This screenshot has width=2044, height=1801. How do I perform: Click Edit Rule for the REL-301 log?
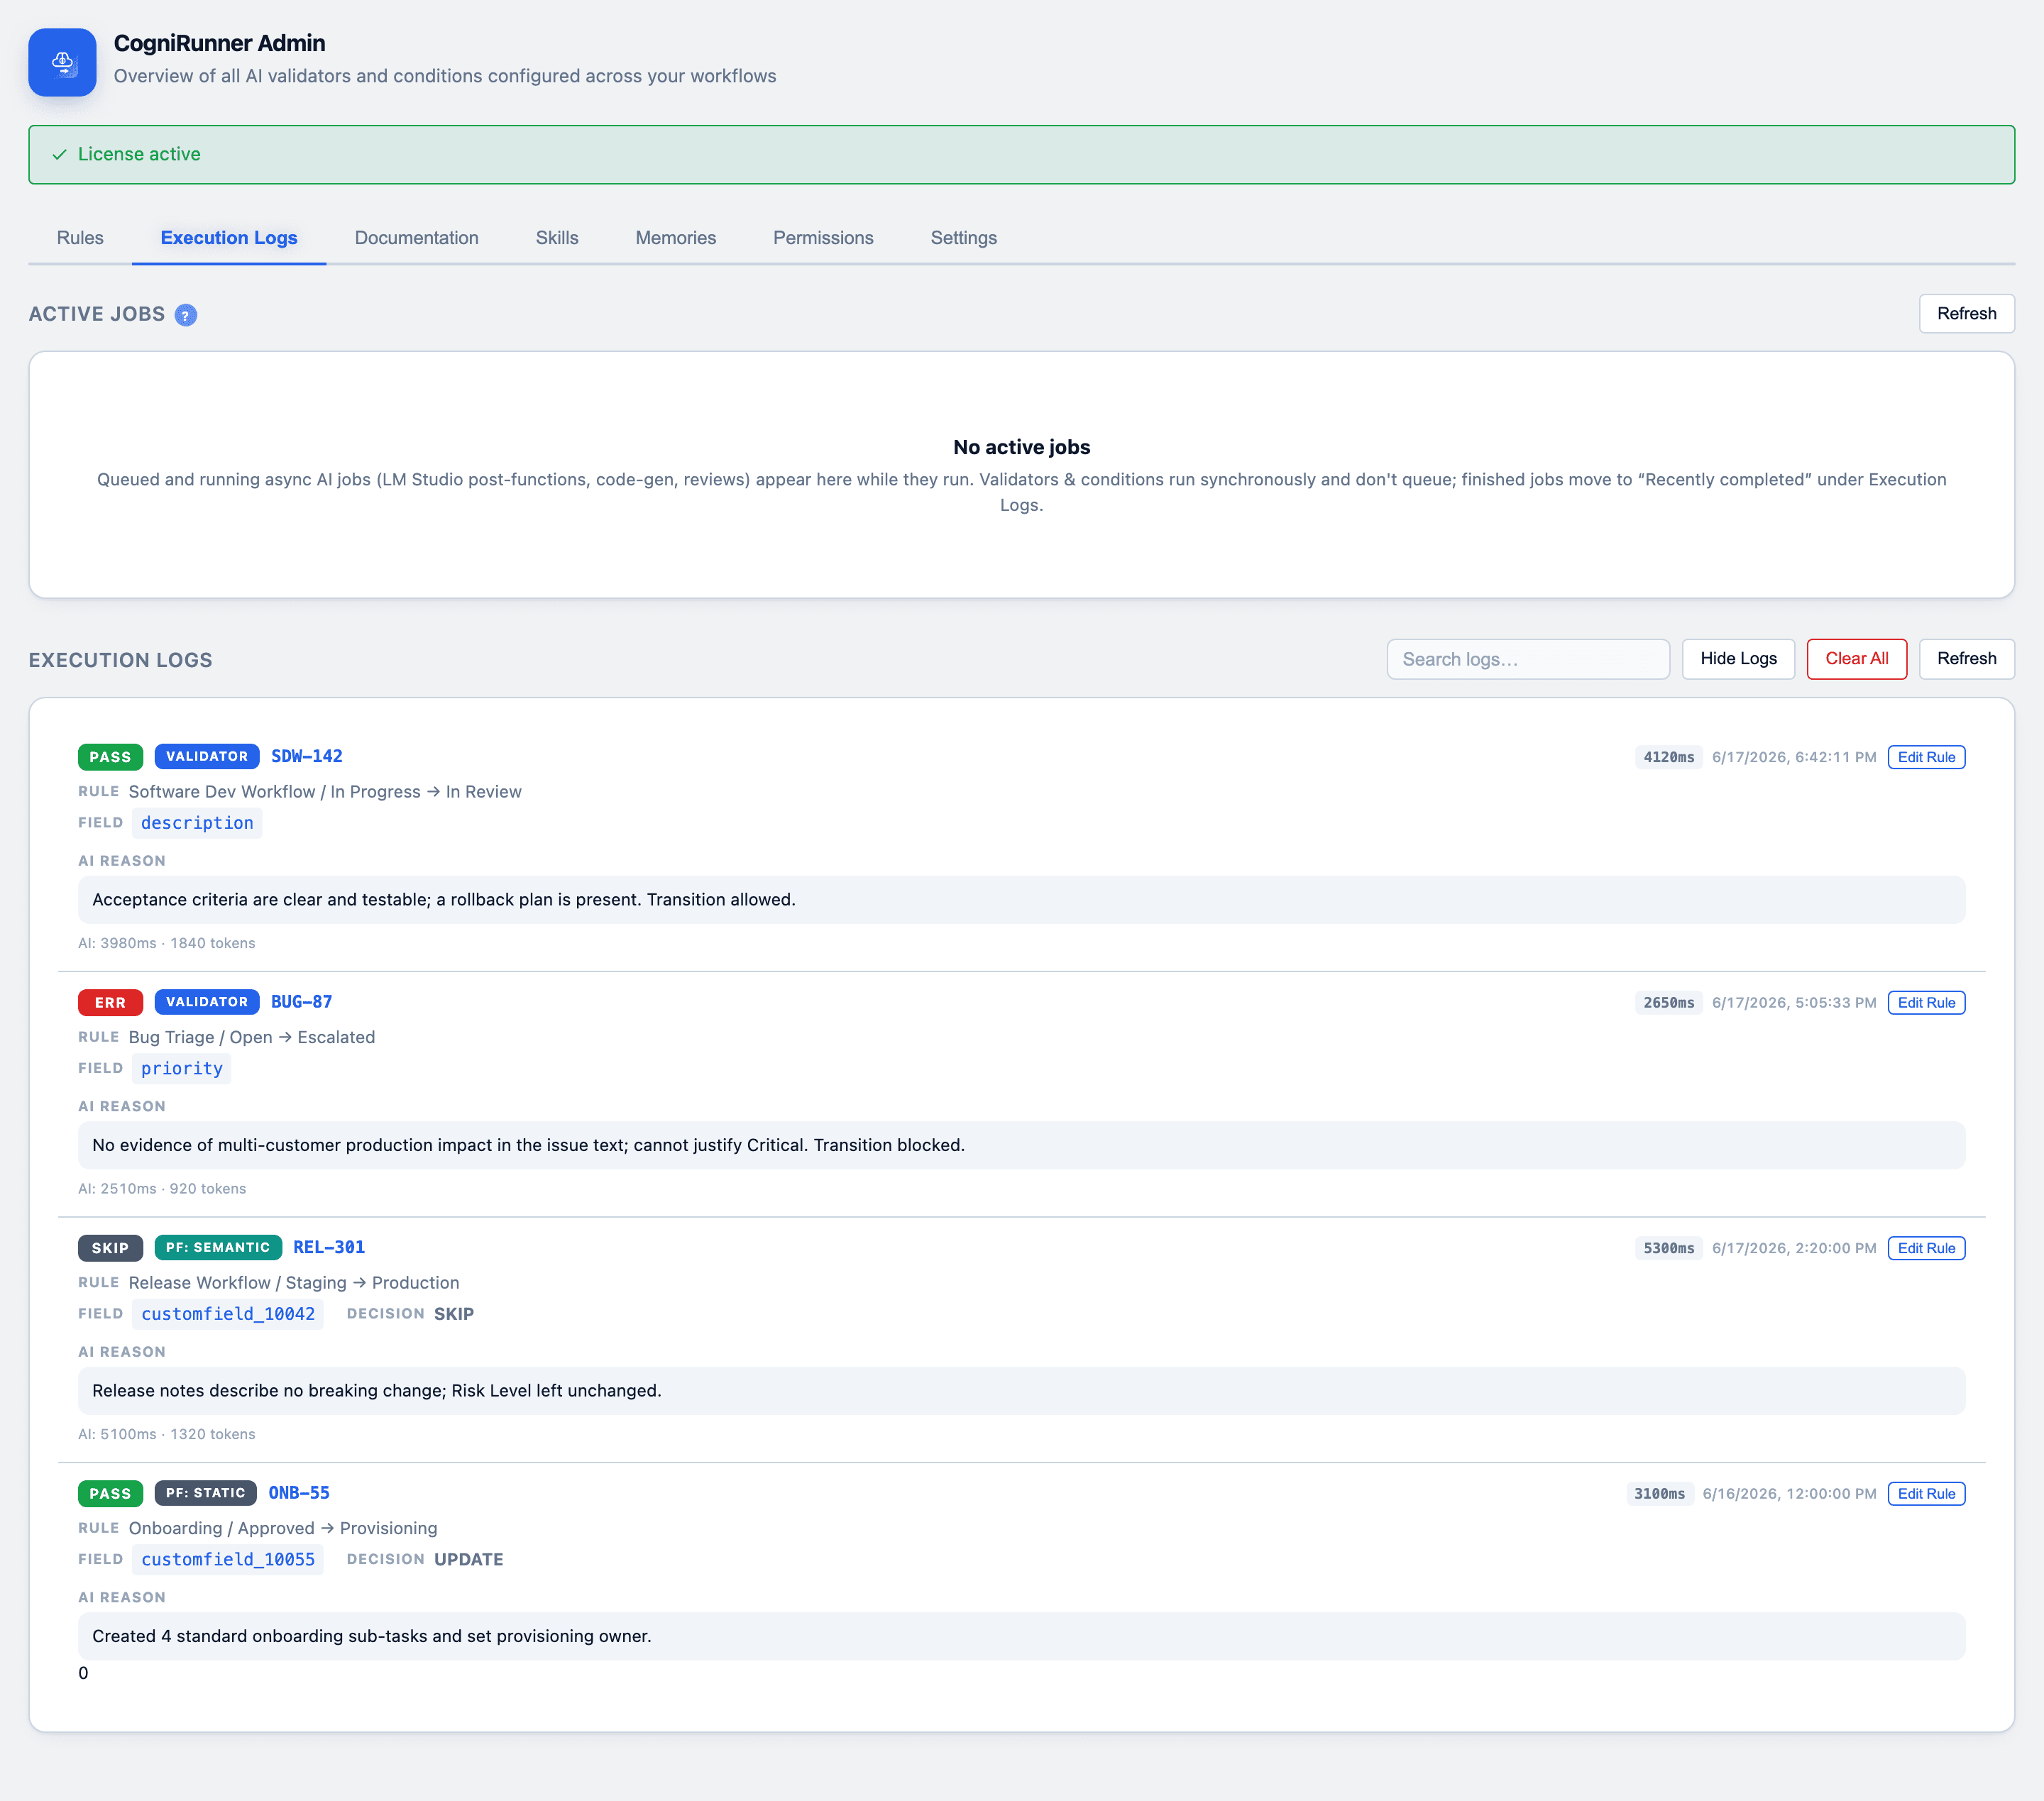[1926, 1248]
